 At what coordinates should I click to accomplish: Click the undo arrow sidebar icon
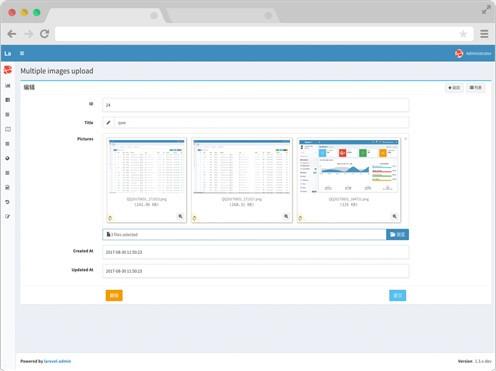pos(8,202)
